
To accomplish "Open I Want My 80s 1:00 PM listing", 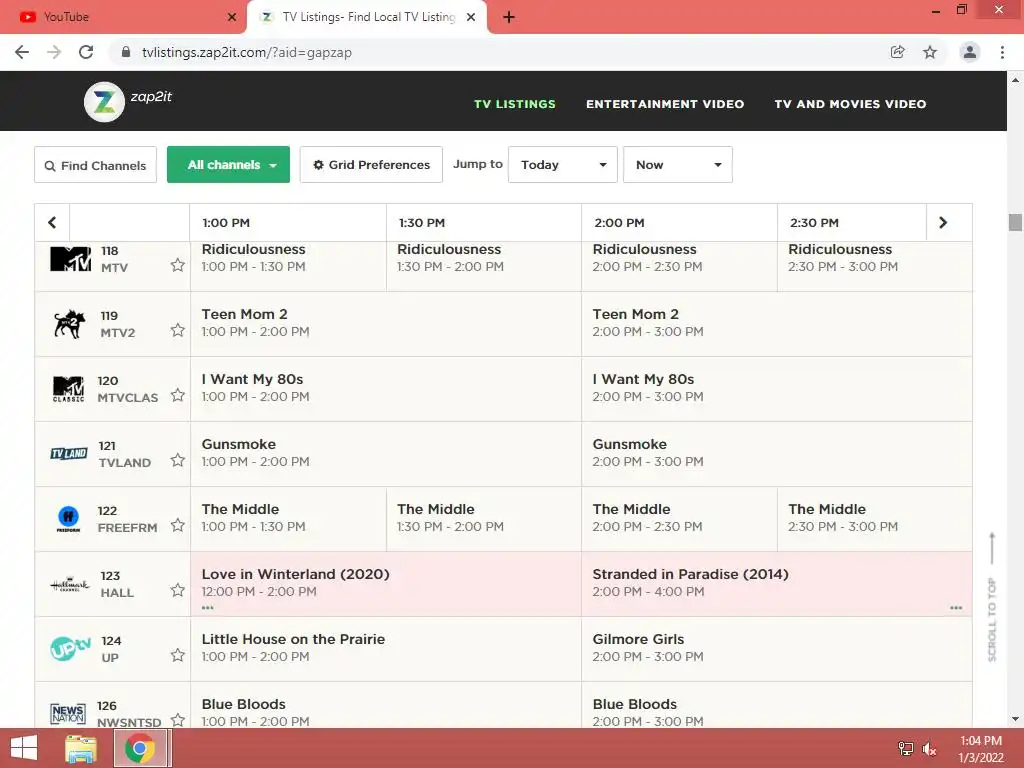I will click(x=386, y=389).
